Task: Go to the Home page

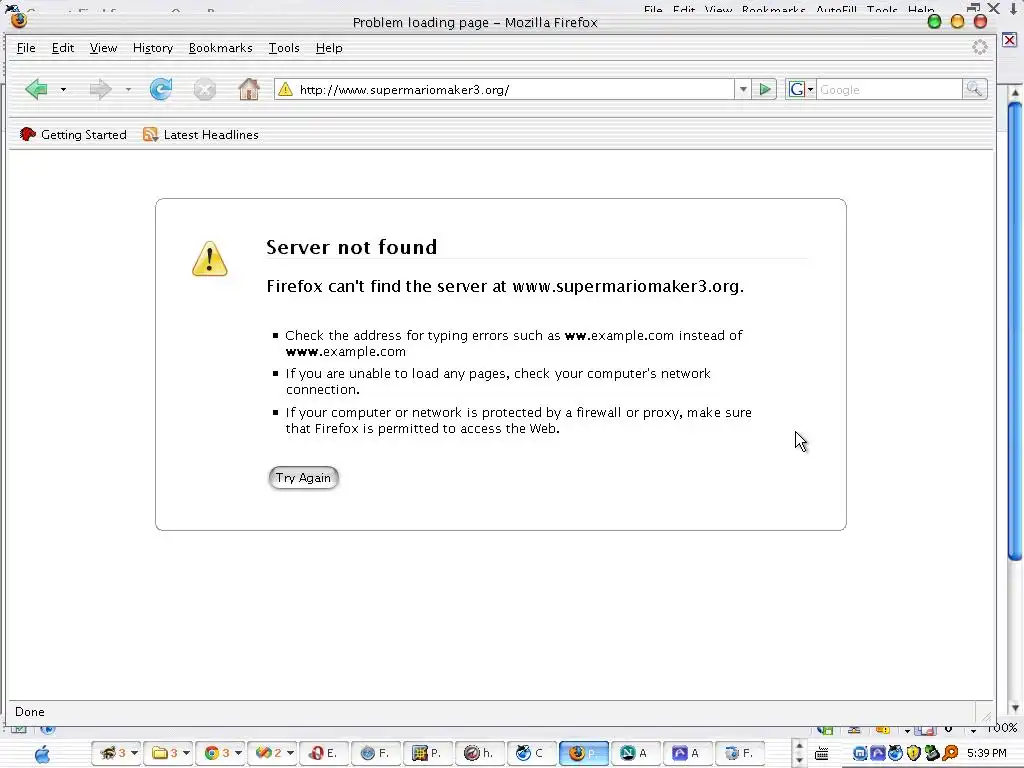Action: [x=249, y=89]
